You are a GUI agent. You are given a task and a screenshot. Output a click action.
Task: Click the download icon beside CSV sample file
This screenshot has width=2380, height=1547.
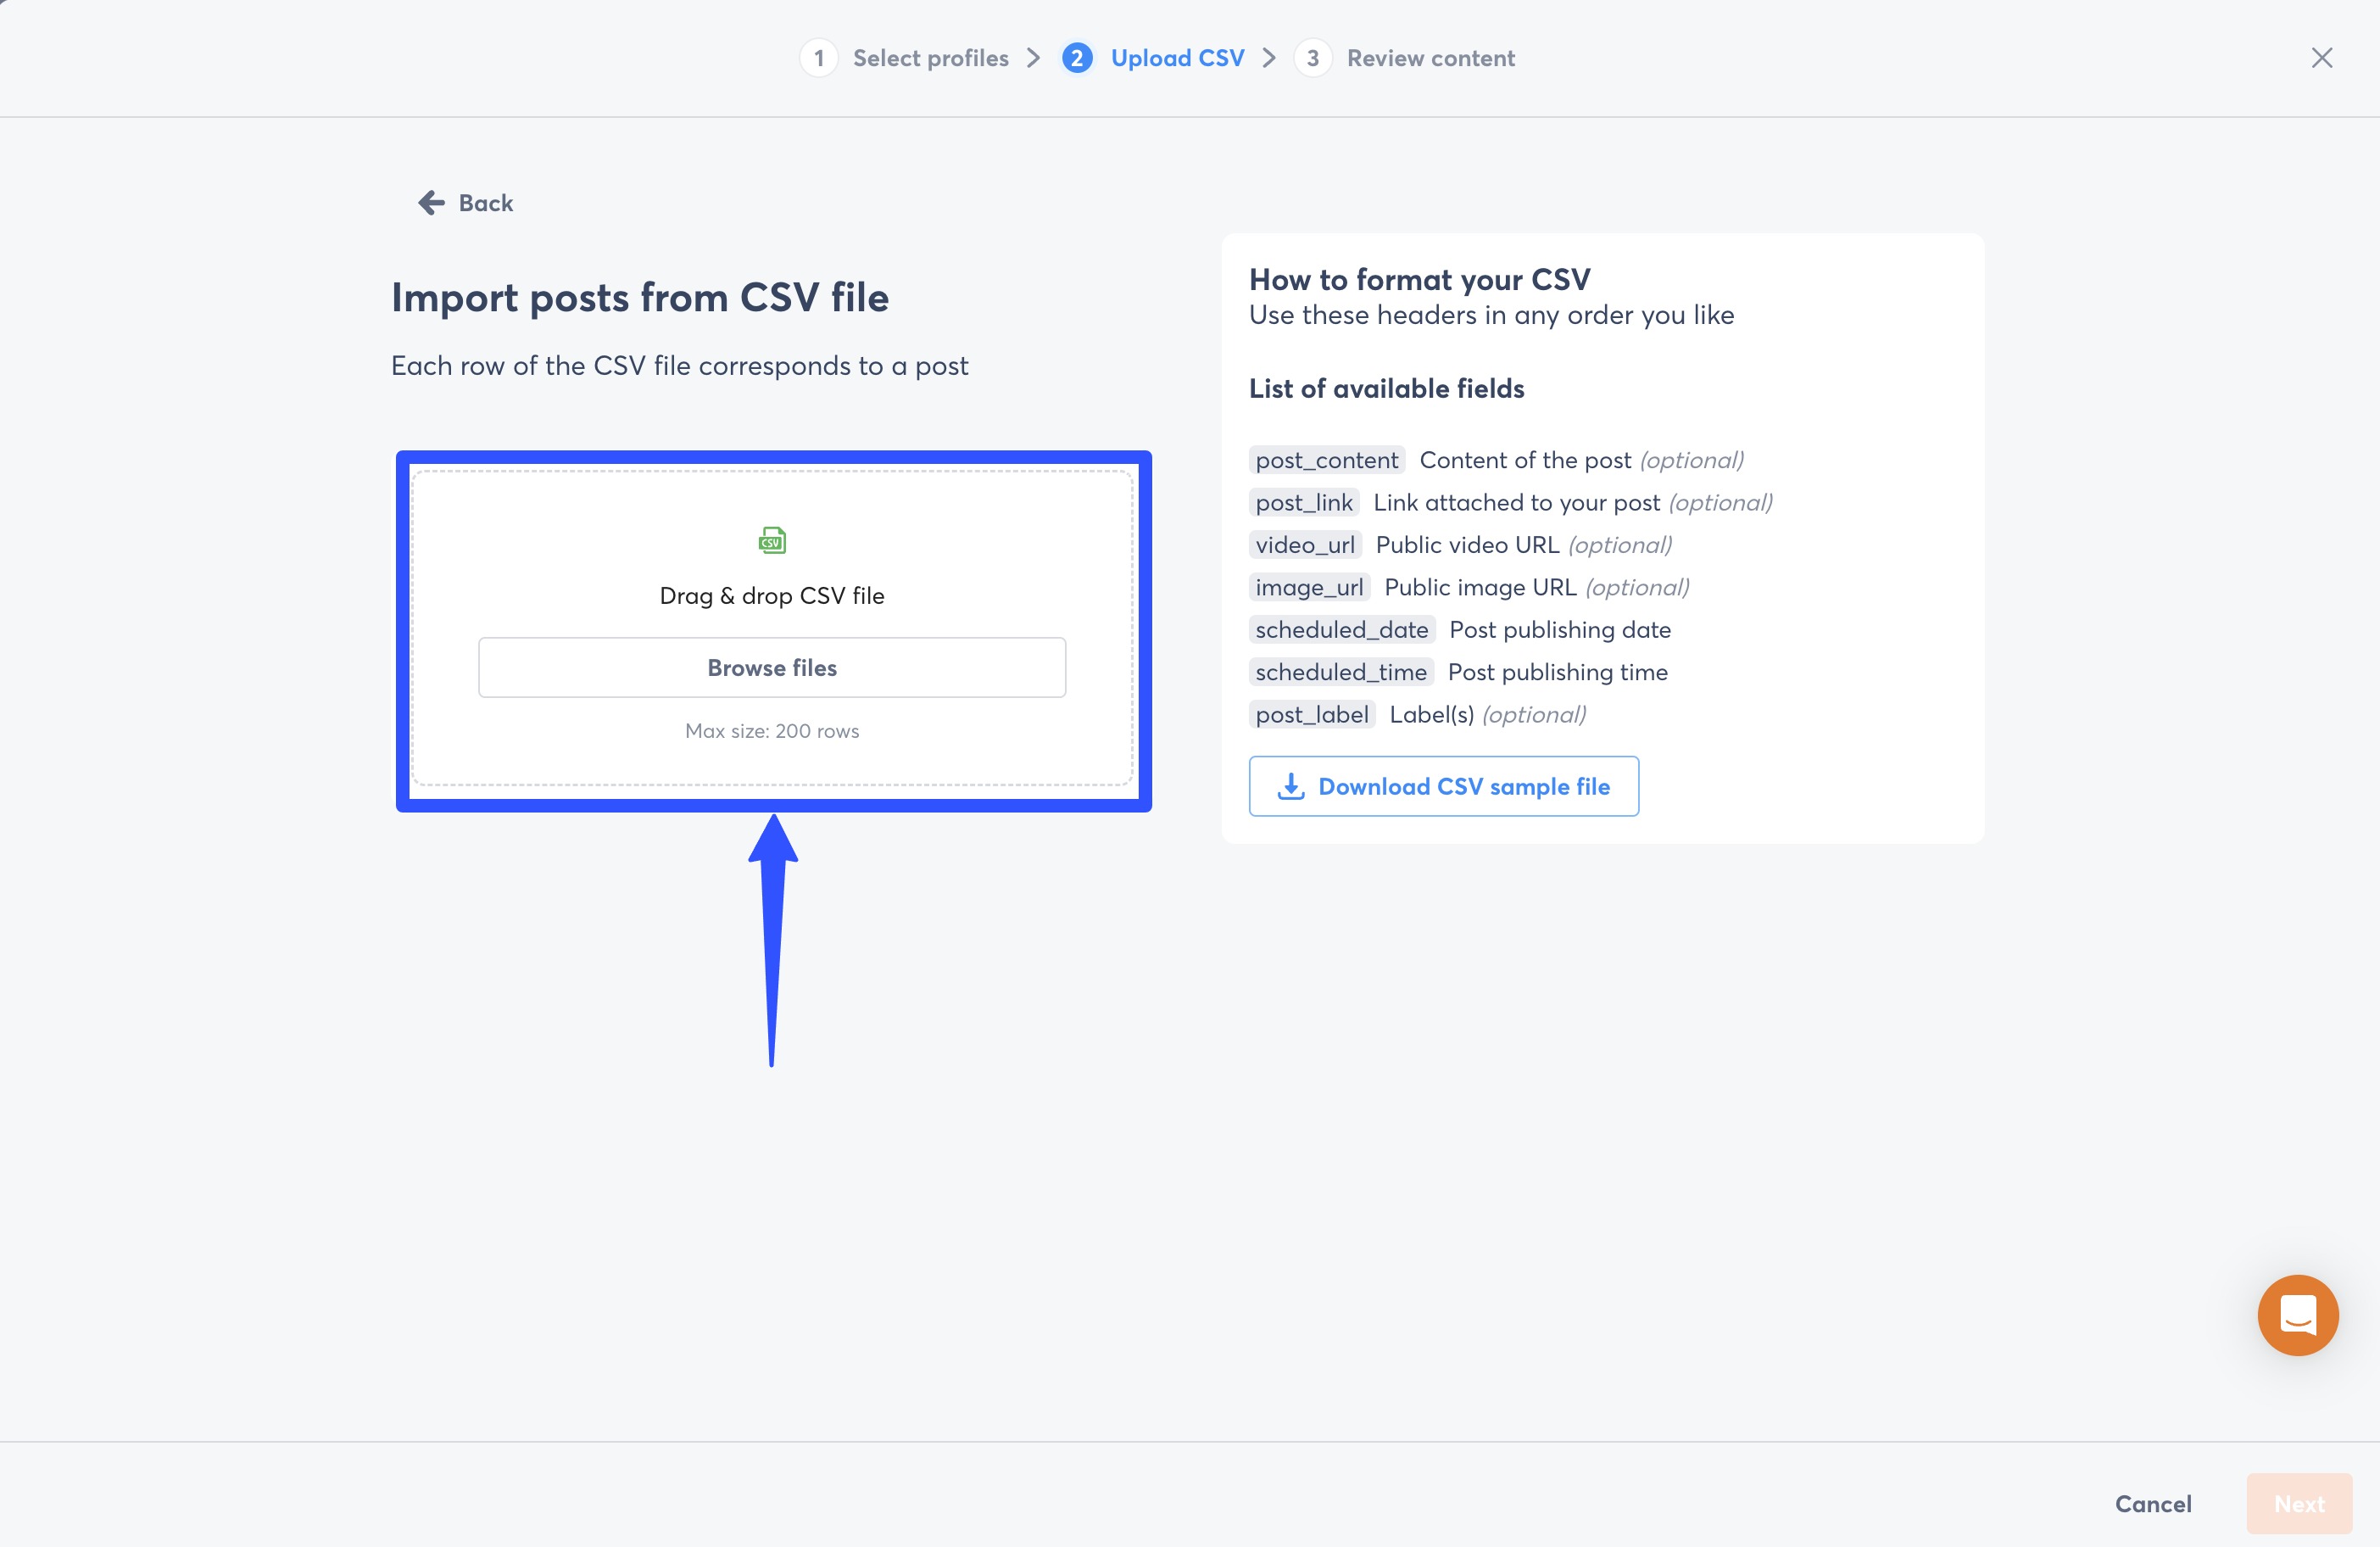tap(1291, 786)
